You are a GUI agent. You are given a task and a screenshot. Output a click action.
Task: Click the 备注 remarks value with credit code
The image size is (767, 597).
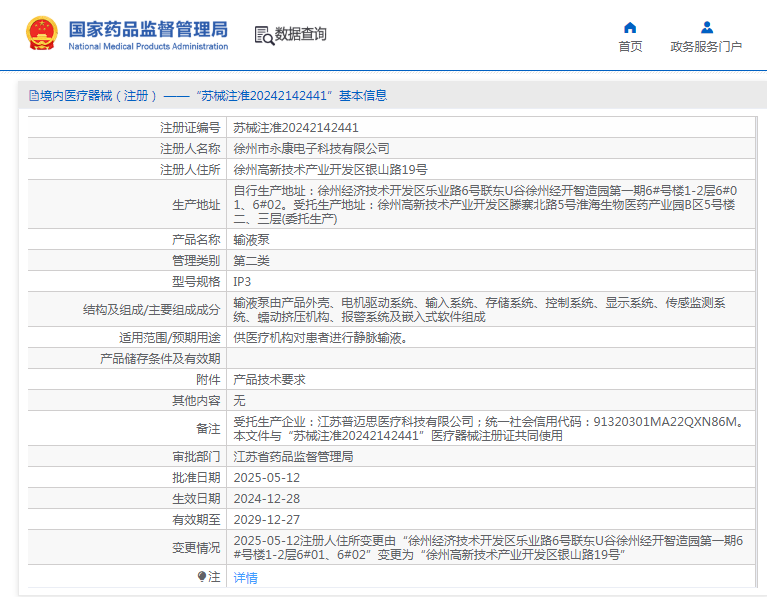click(491, 429)
